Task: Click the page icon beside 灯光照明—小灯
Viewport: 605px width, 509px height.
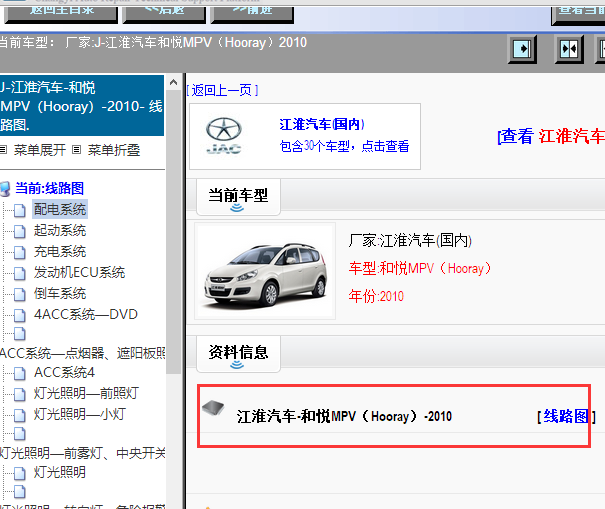Action: 20,415
